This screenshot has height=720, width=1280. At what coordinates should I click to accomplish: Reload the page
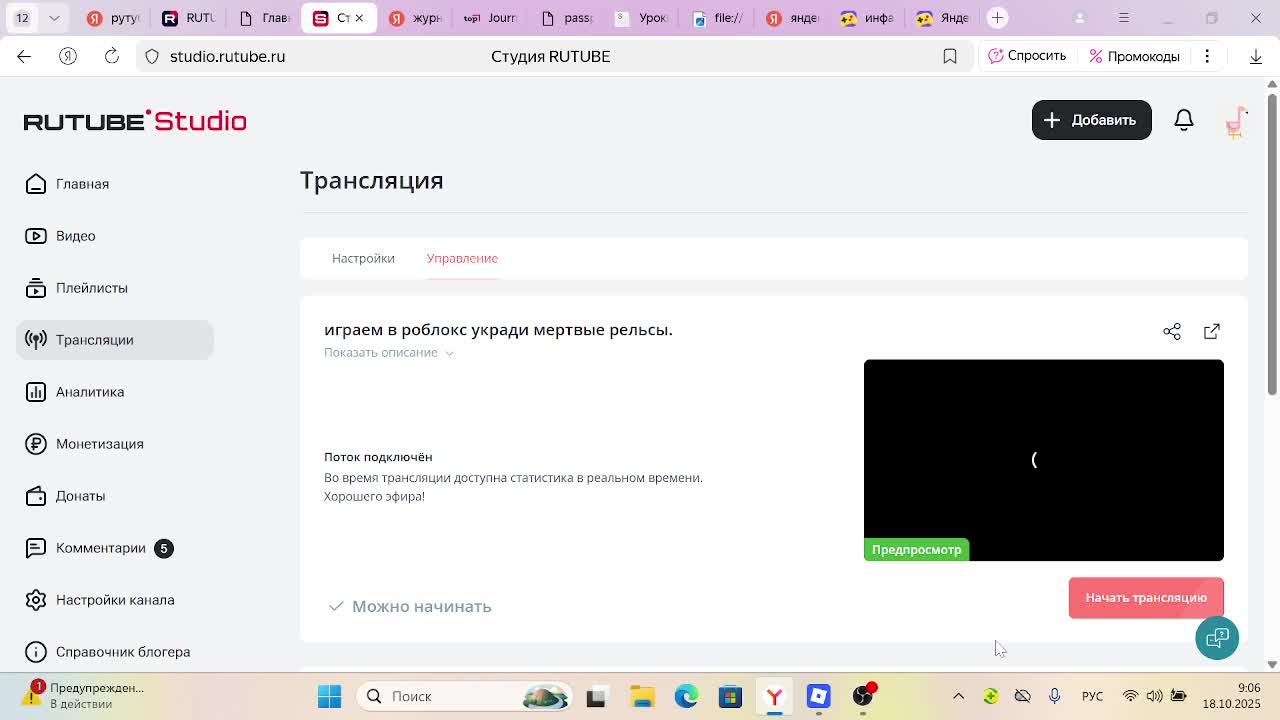(112, 56)
